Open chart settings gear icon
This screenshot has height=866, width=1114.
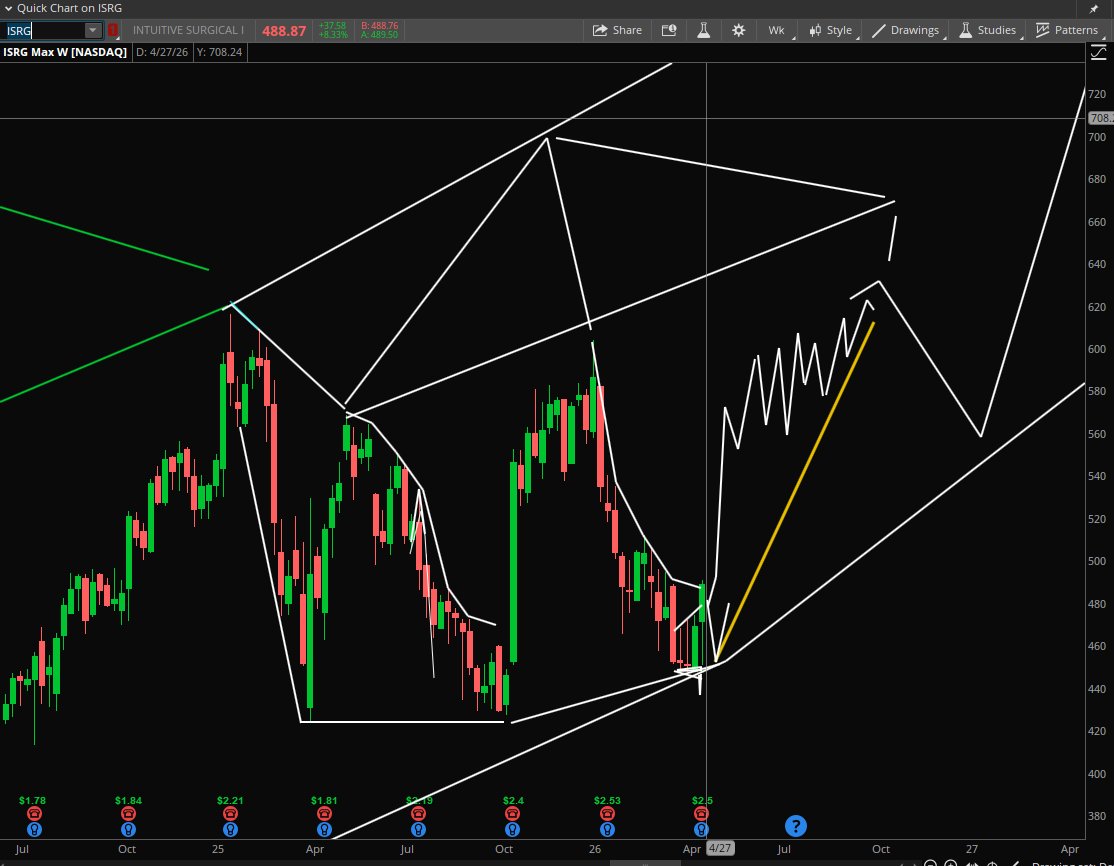click(739, 30)
